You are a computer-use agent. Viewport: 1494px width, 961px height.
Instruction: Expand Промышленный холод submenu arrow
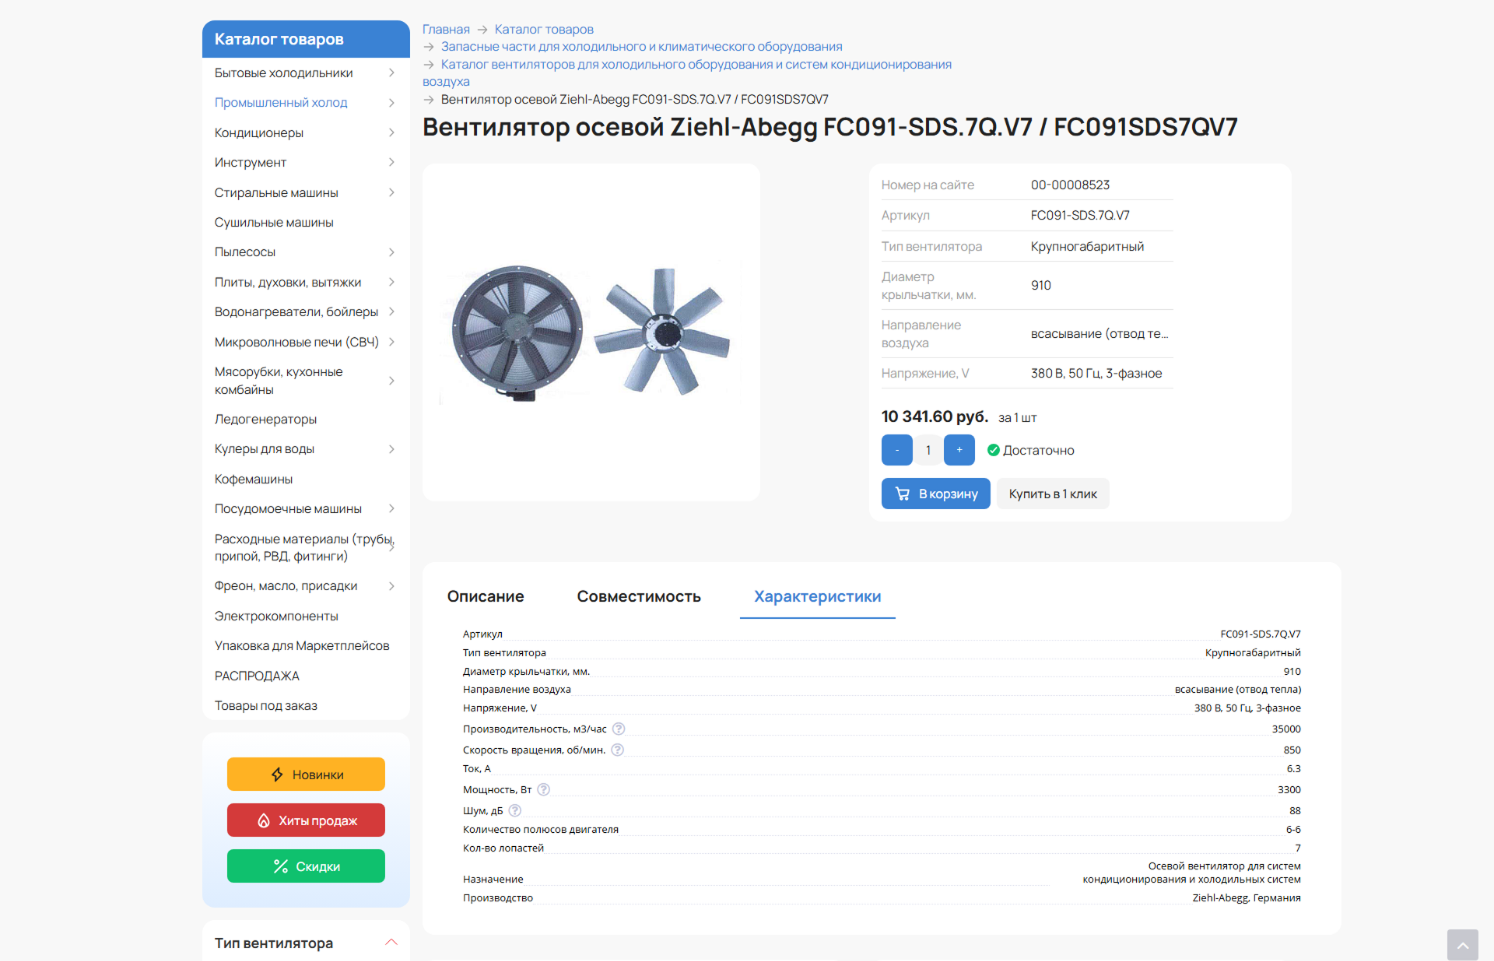click(391, 103)
